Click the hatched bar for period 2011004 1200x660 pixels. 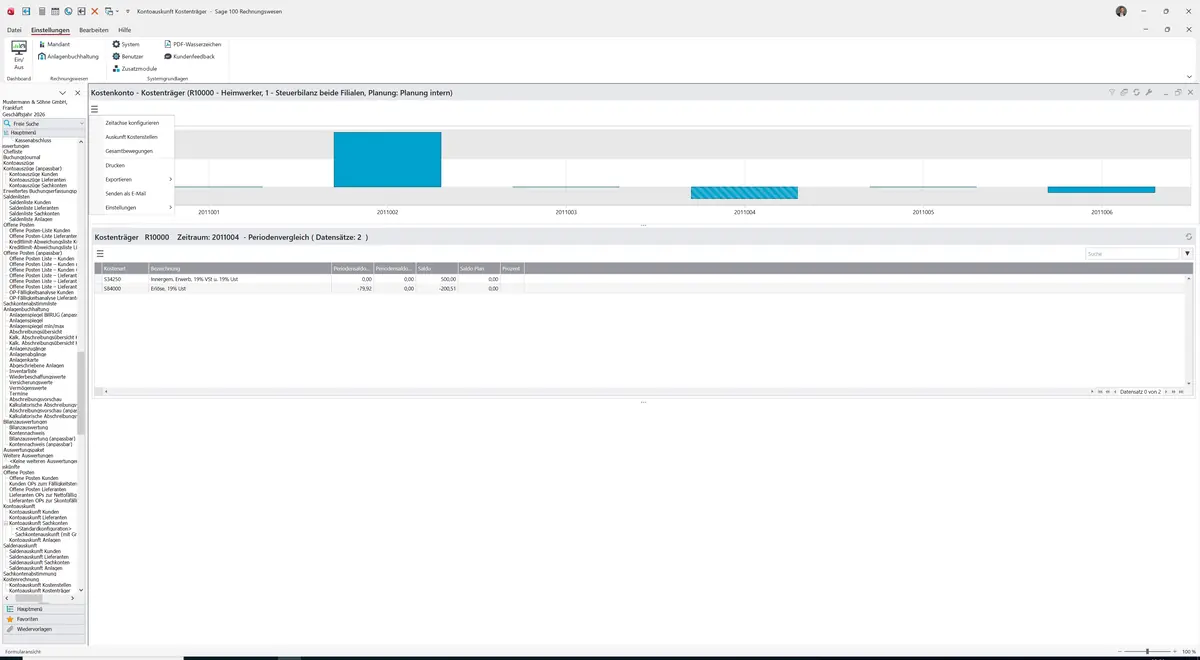point(744,192)
